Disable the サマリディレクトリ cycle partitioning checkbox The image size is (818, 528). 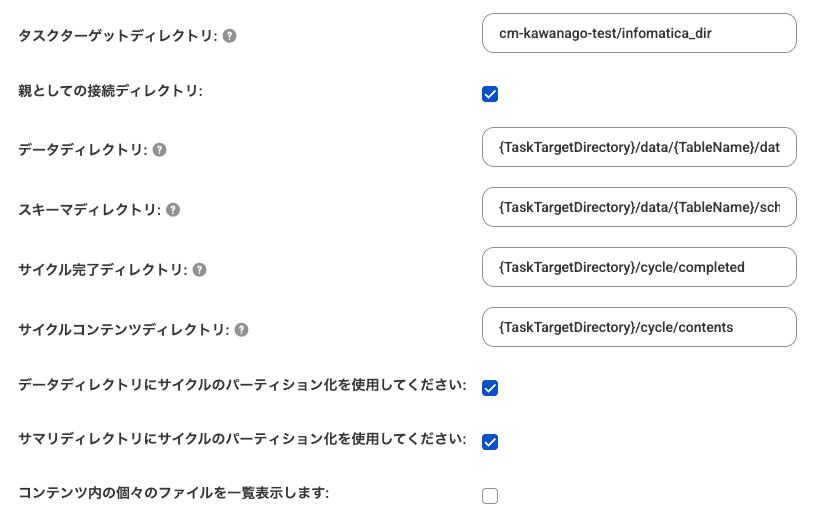click(490, 442)
